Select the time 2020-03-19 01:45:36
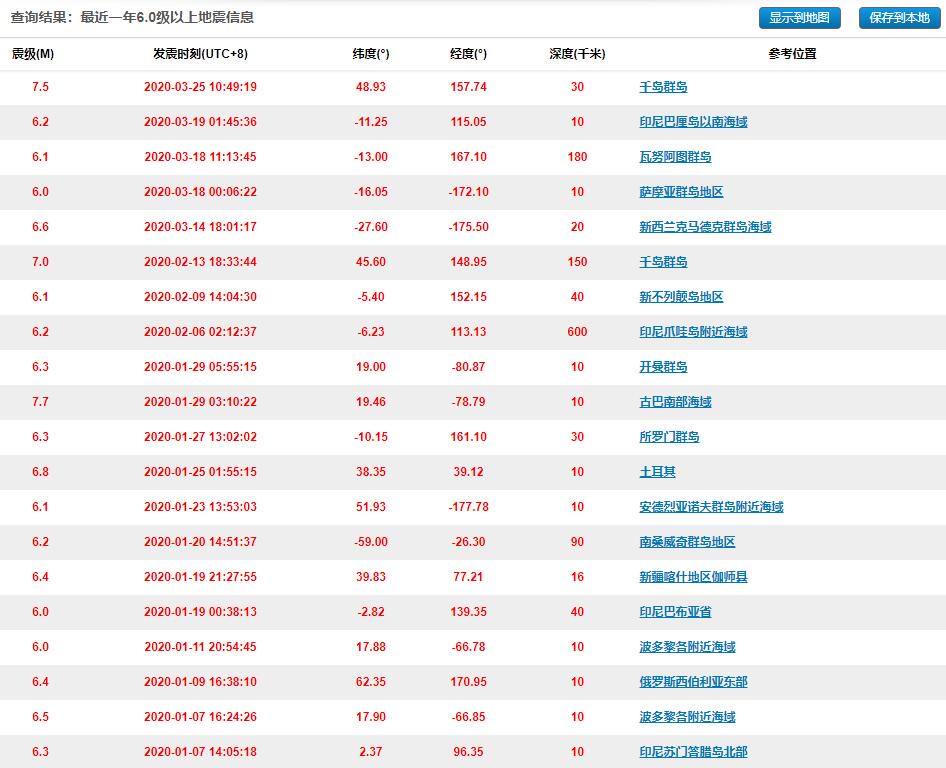The height and width of the screenshot is (768, 946). pyautogui.click(x=200, y=122)
